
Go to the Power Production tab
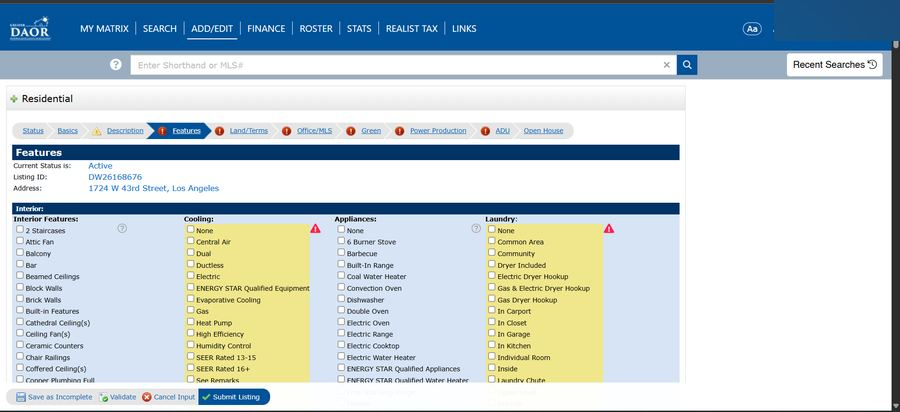coord(438,131)
